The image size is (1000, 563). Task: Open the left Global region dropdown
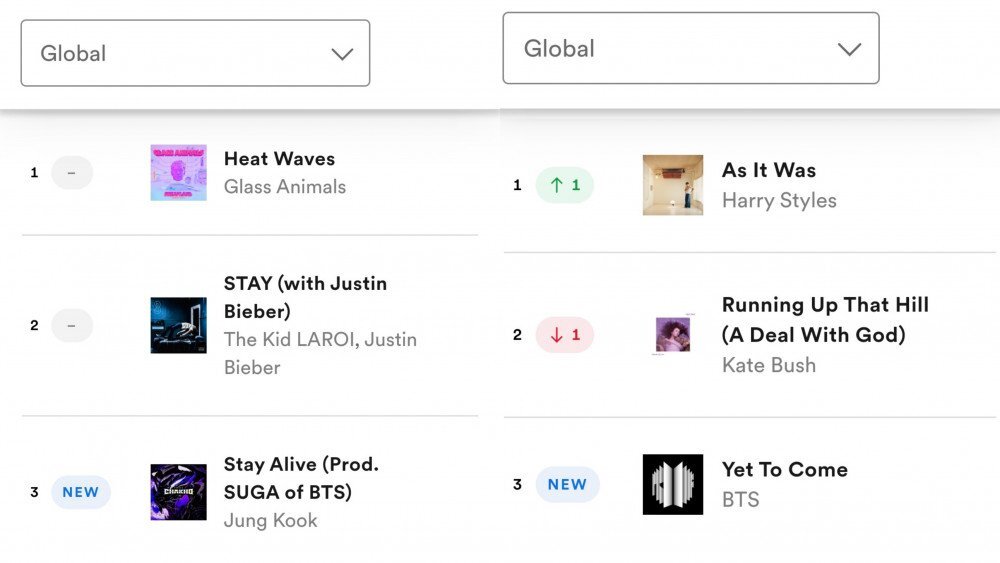(x=195, y=53)
